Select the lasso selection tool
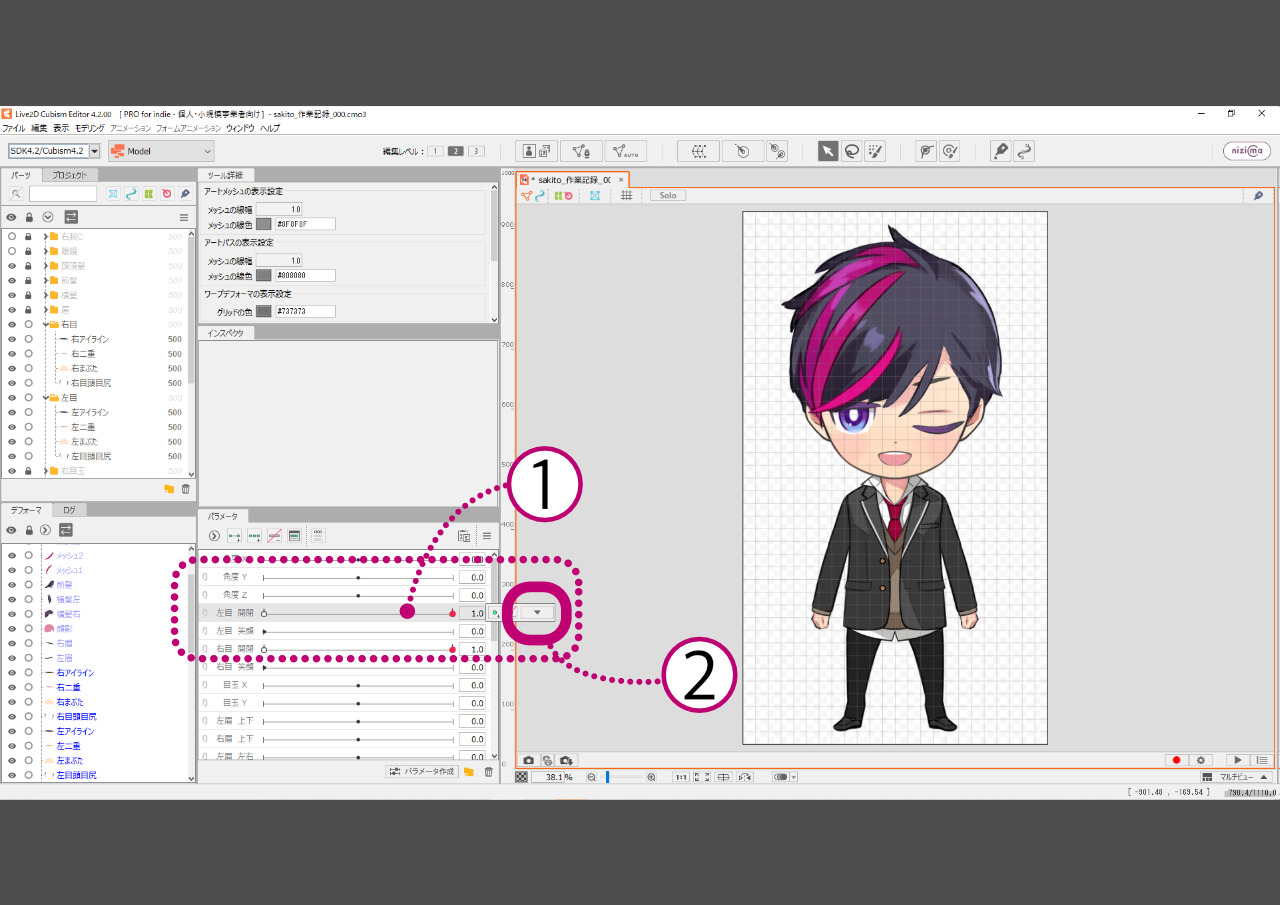1280x905 pixels. click(851, 151)
